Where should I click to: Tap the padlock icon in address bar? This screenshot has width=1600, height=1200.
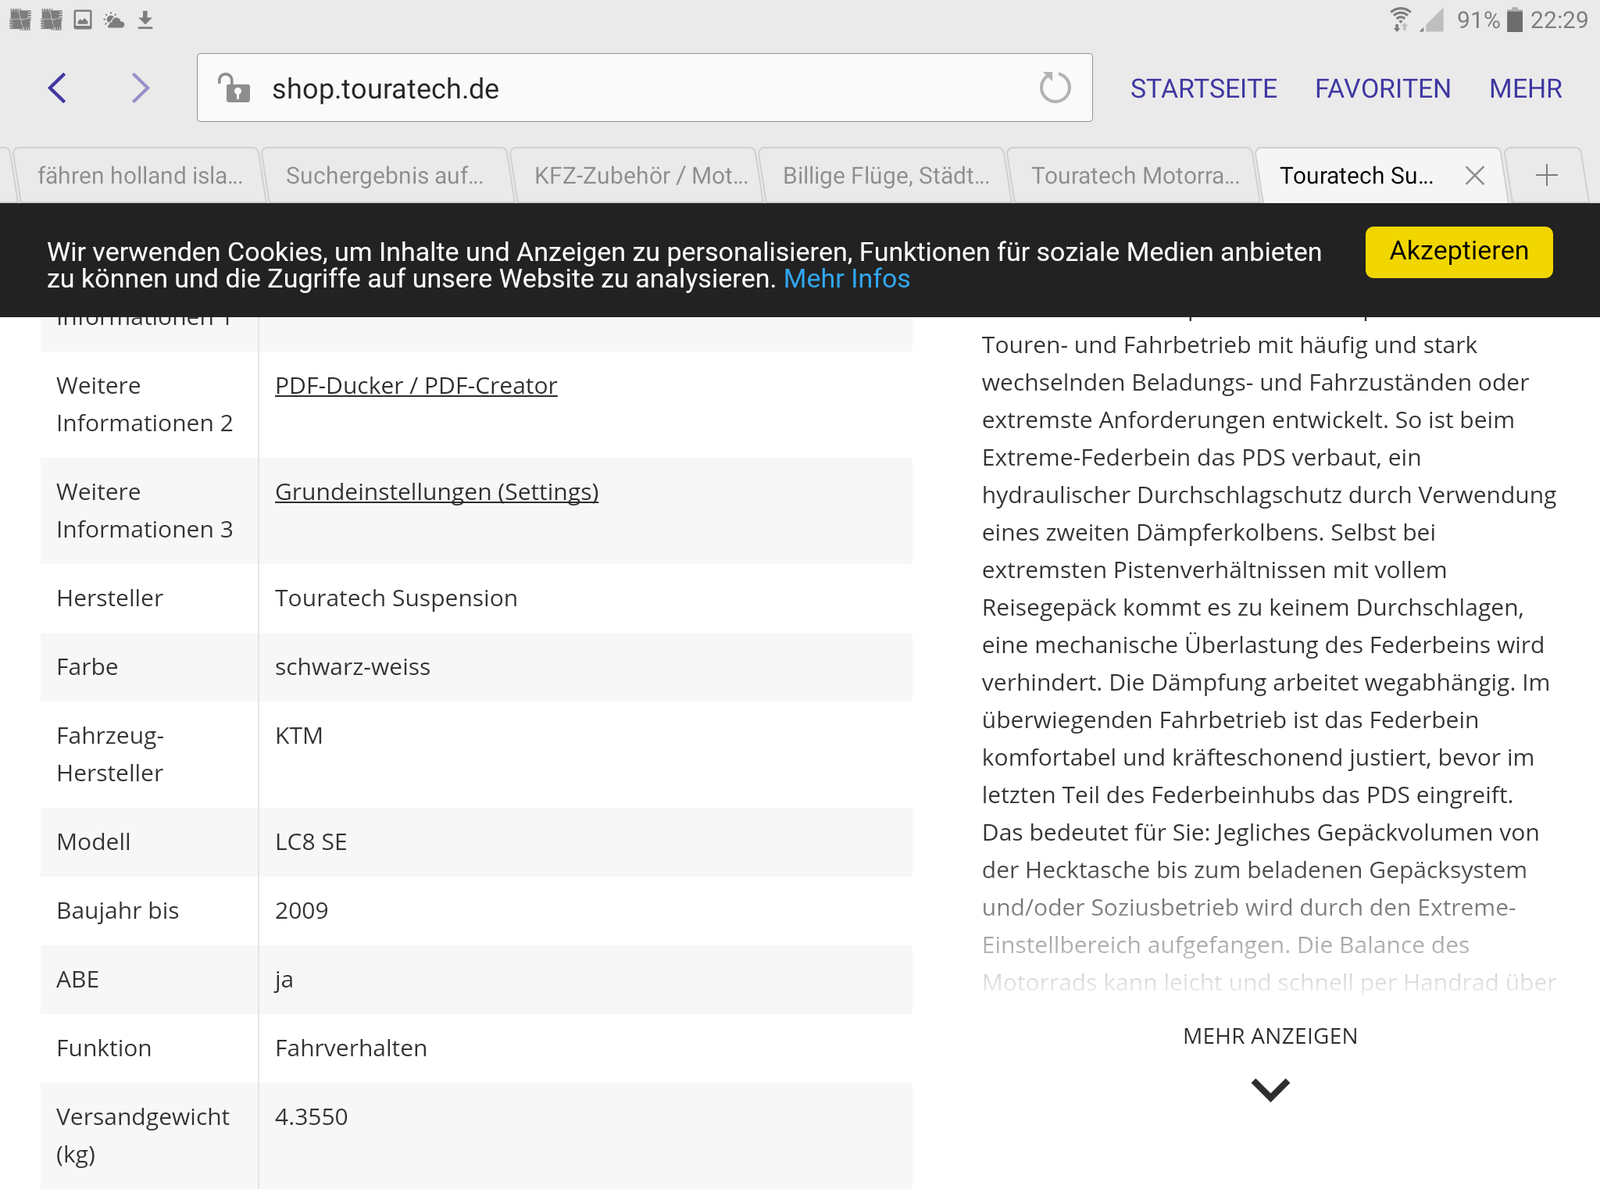click(234, 88)
